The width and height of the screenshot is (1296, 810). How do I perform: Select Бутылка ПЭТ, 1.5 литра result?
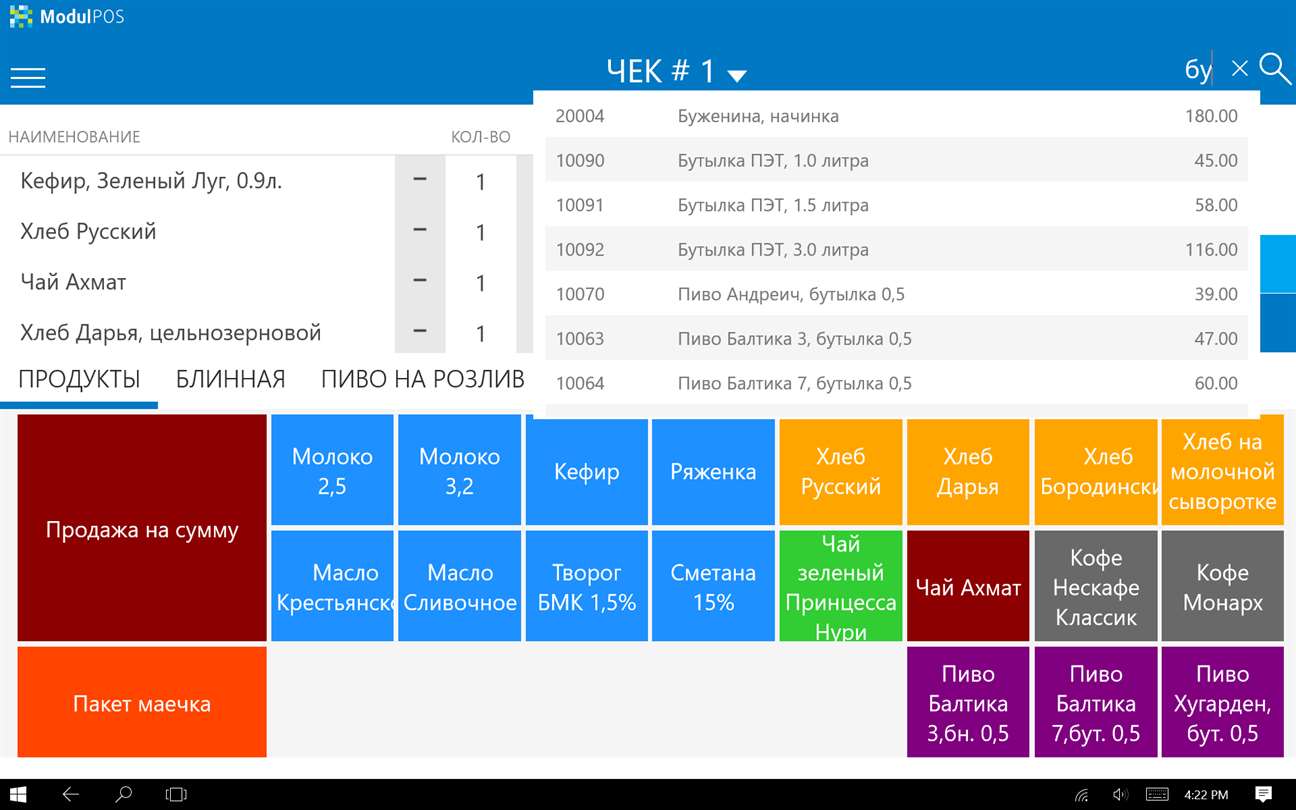(x=897, y=205)
